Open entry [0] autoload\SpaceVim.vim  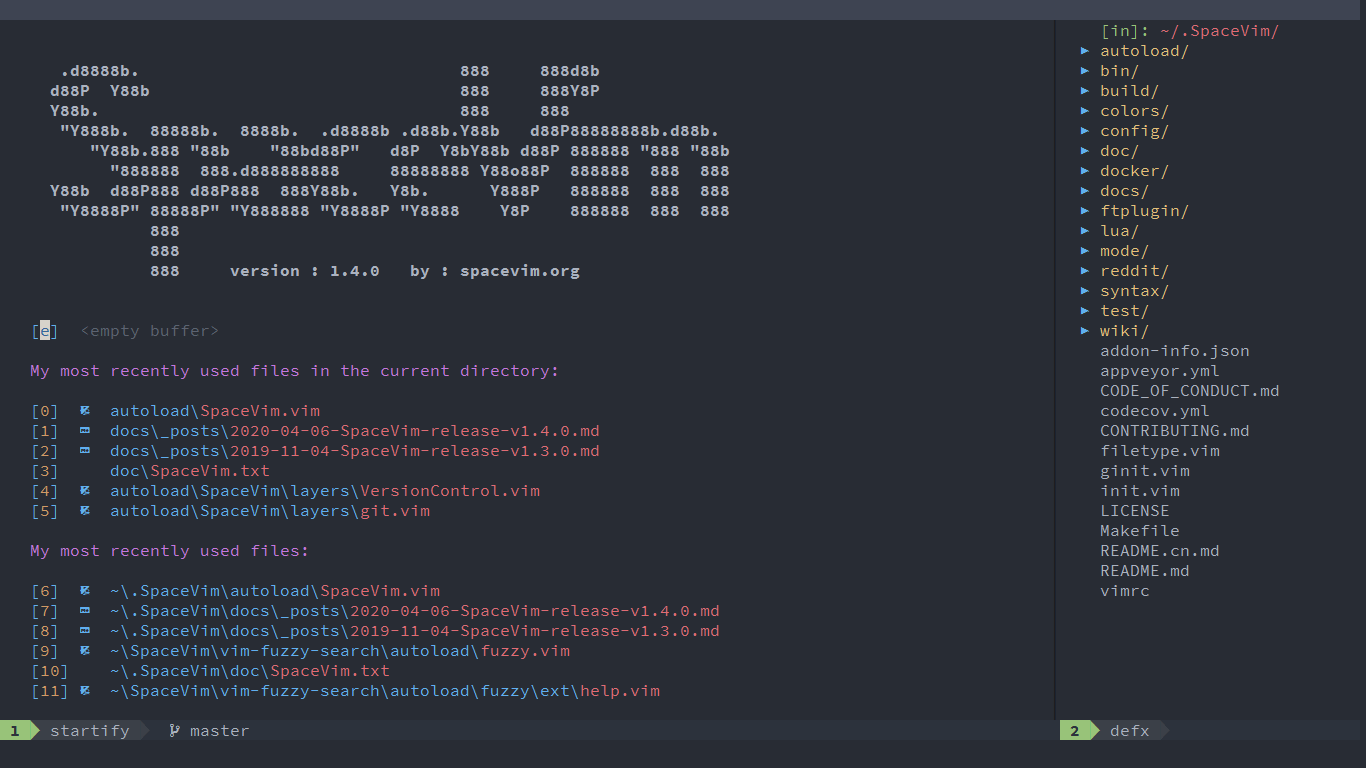tap(175, 410)
